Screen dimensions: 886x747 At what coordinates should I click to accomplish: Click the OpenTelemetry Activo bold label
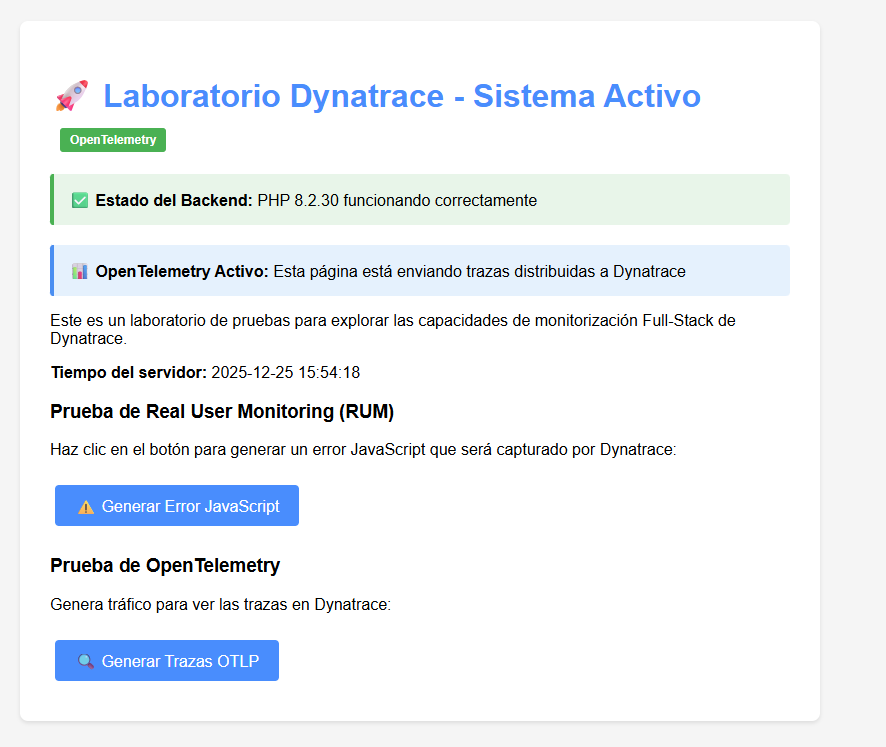[x=182, y=271]
